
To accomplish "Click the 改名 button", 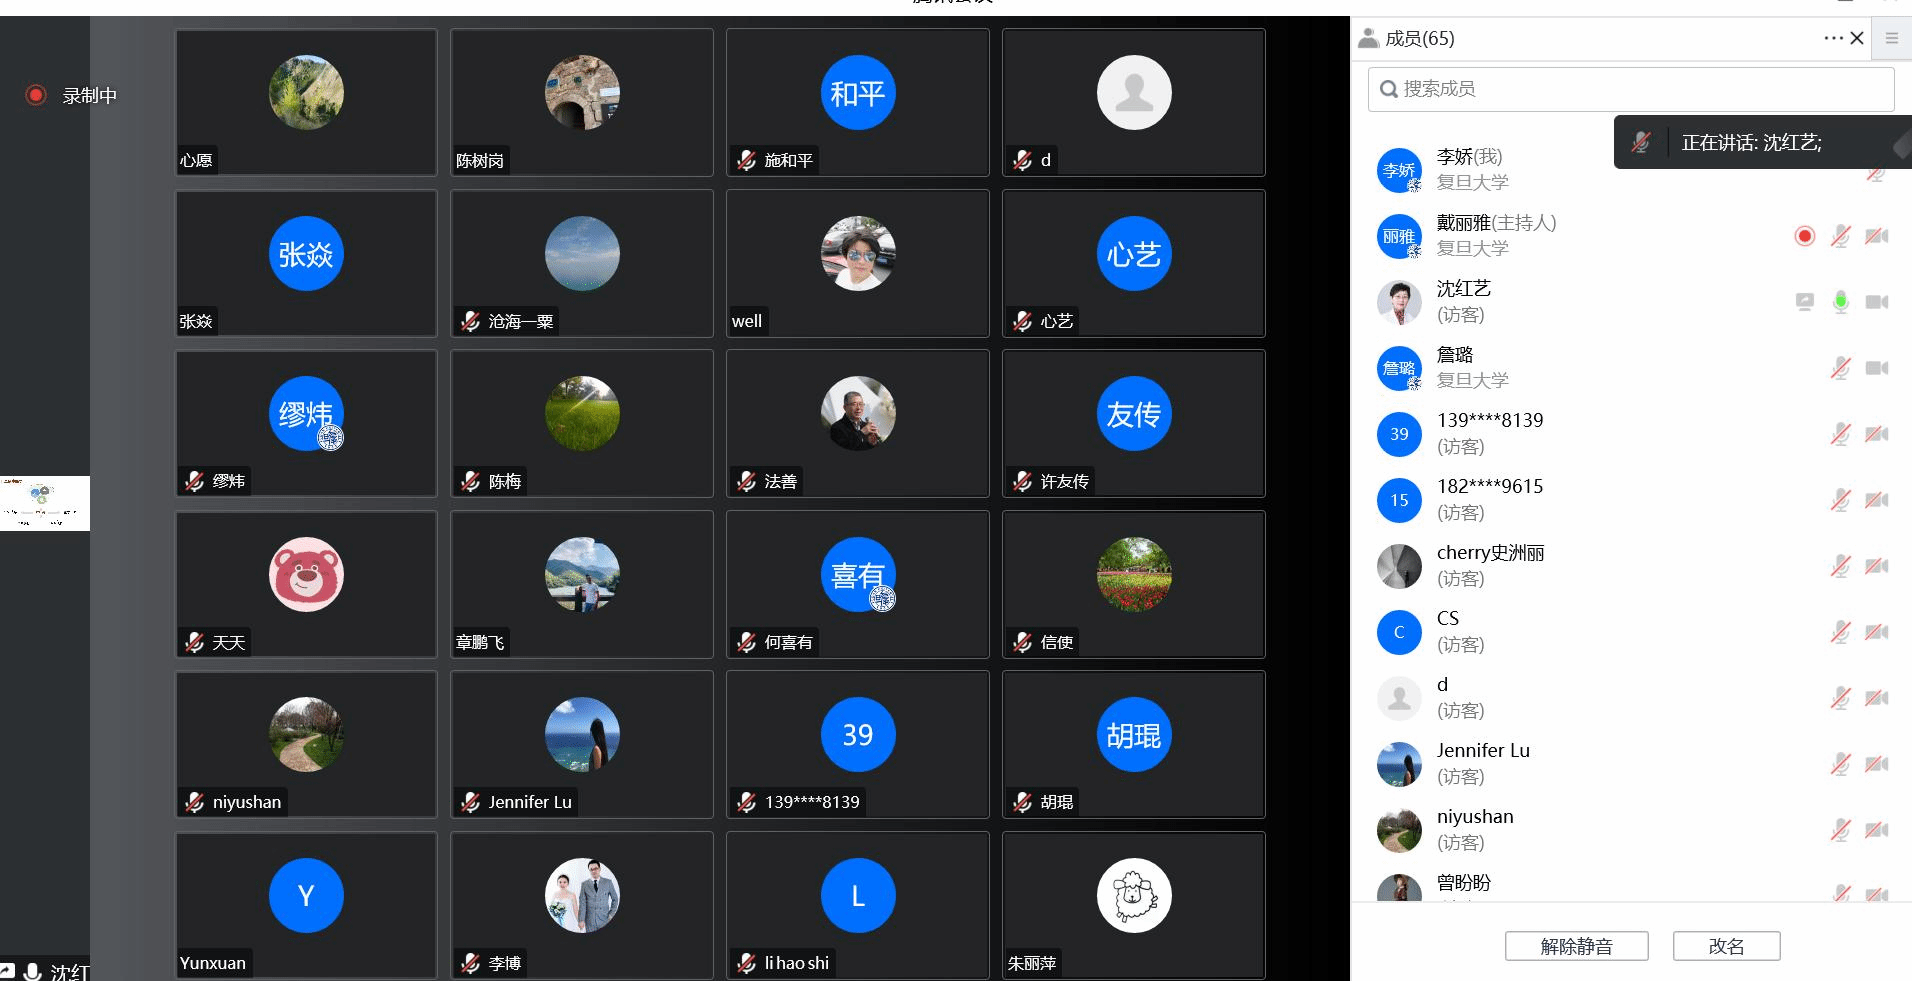I will pos(1726,946).
